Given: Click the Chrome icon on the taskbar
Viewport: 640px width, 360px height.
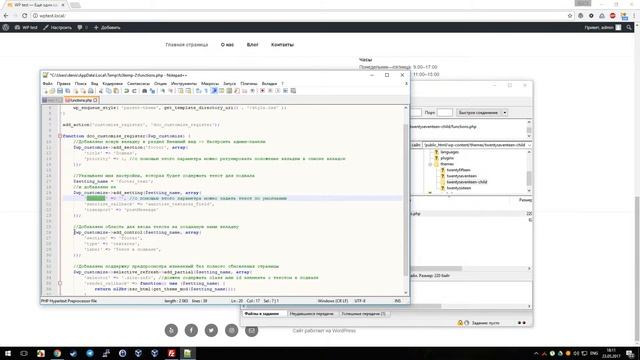Looking at the screenshot, I should point(57,353).
